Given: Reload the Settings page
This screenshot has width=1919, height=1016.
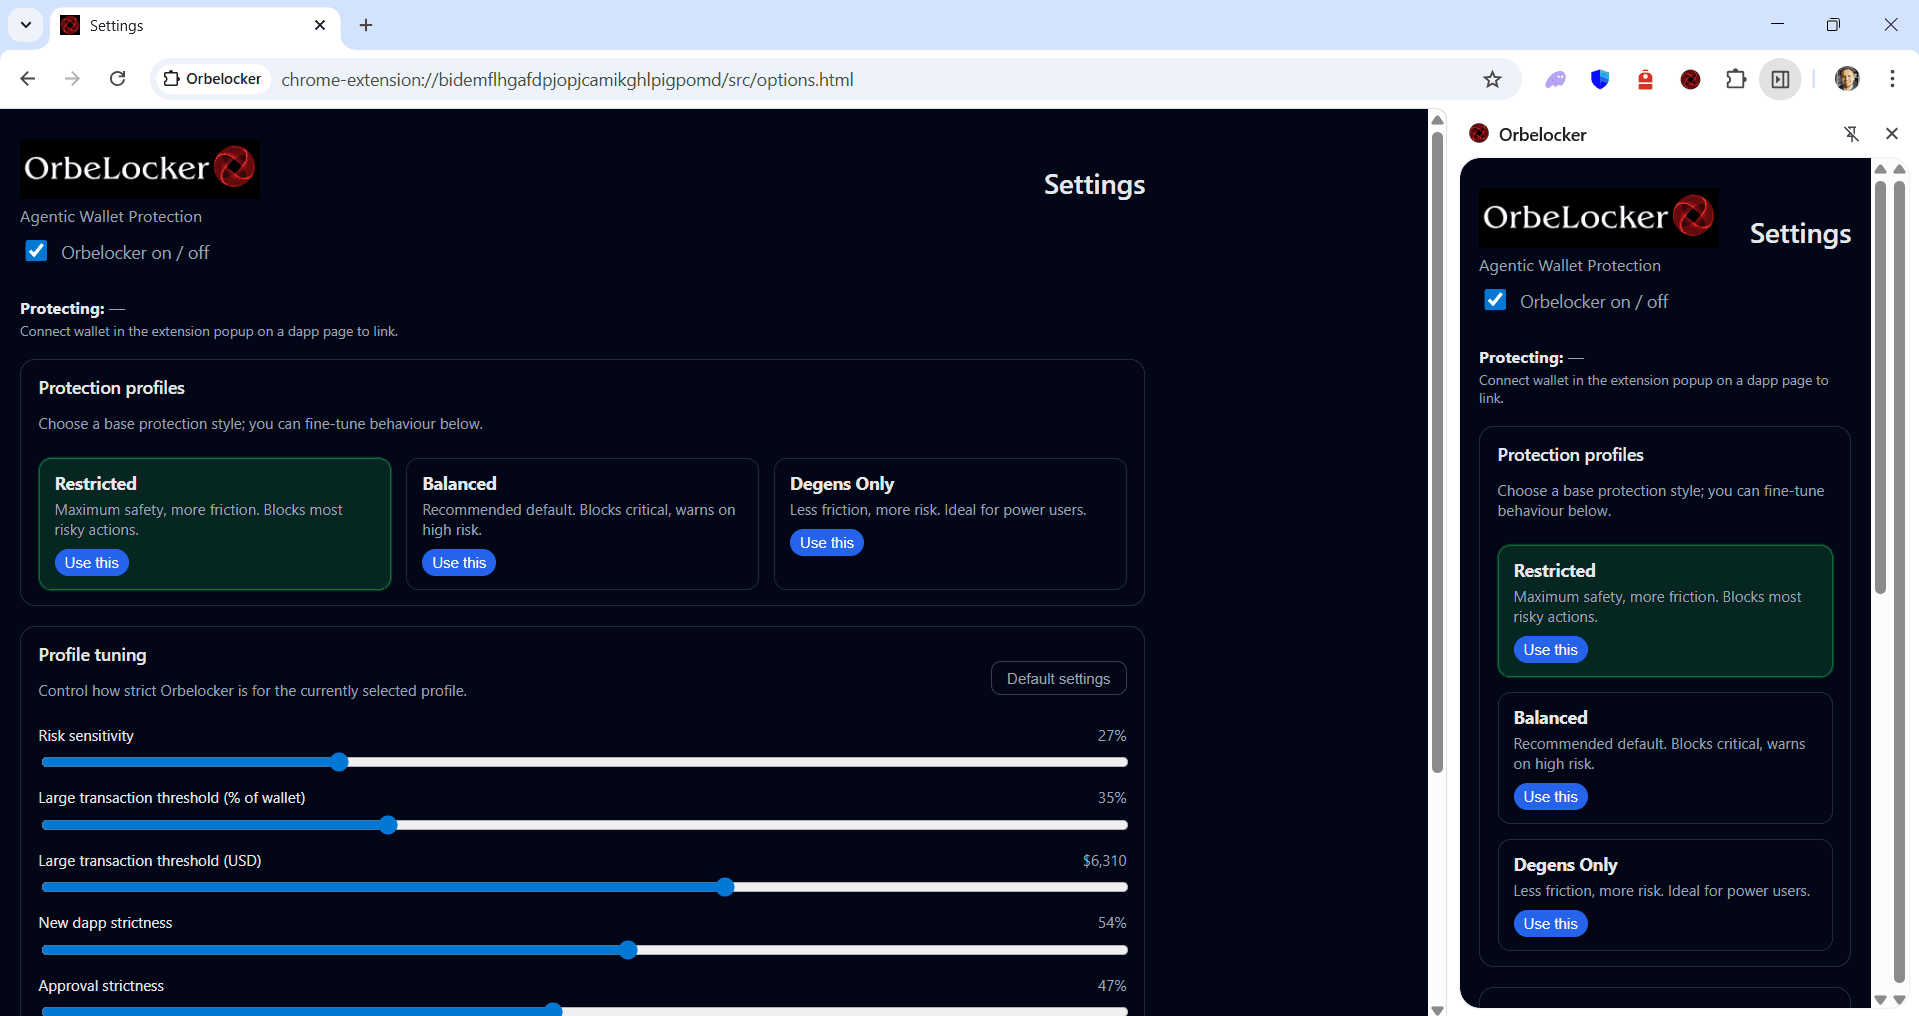Looking at the screenshot, I should click(117, 79).
